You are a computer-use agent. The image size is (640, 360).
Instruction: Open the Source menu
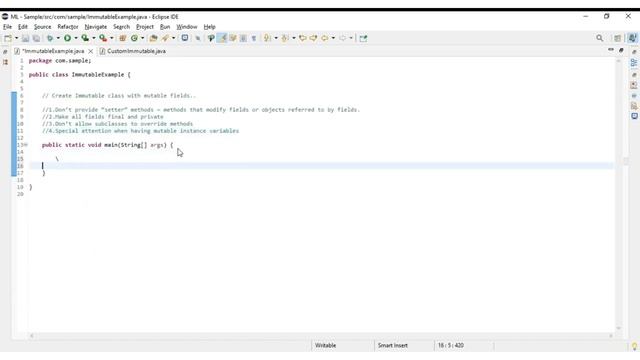42,27
